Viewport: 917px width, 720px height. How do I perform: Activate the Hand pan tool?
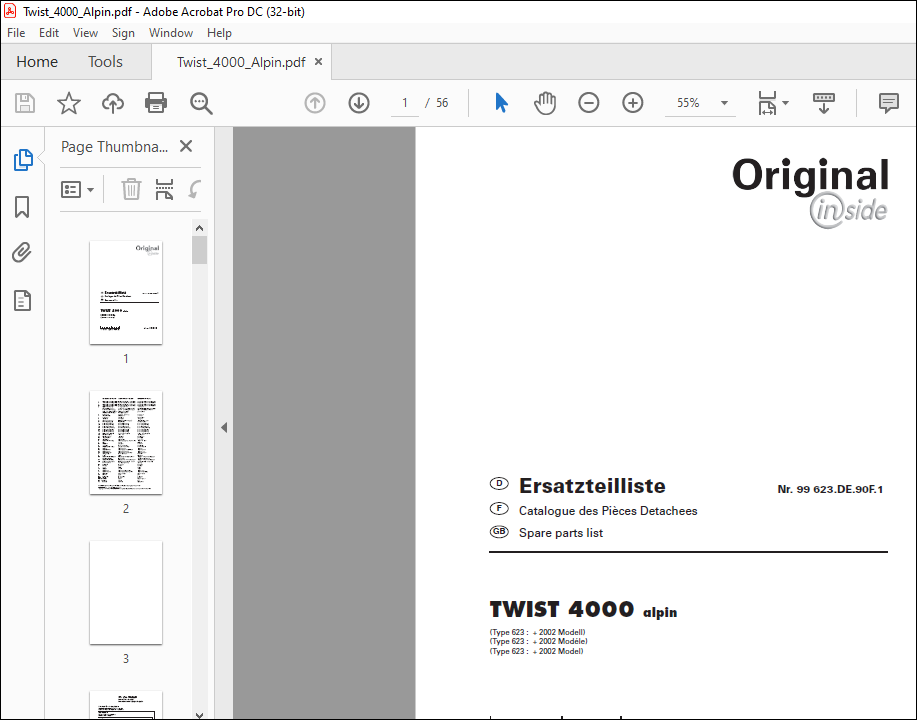click(545, 104)
